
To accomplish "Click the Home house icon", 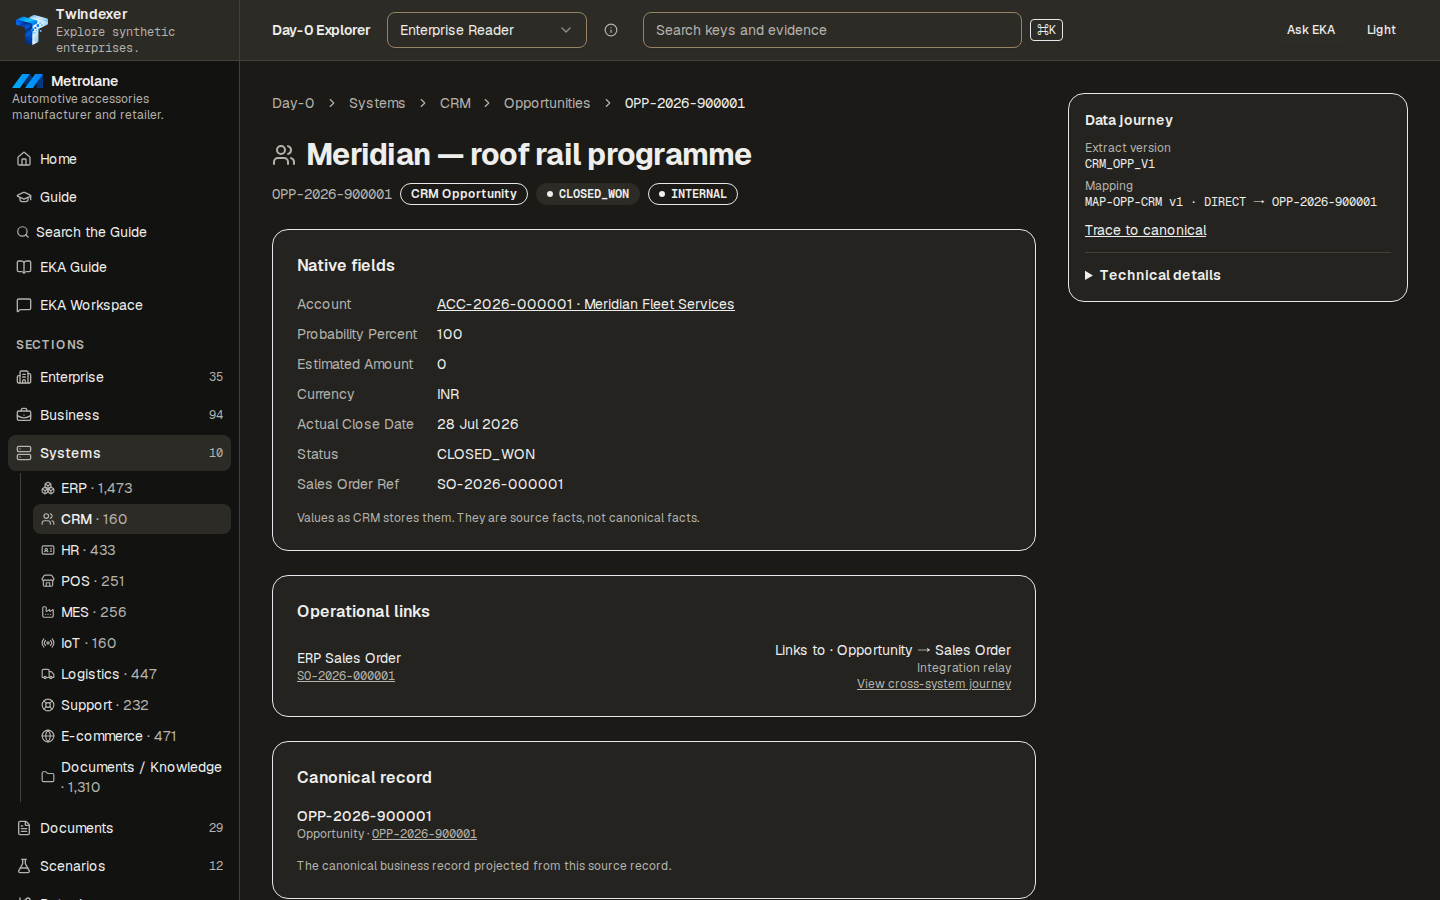I will pos(24,159).
